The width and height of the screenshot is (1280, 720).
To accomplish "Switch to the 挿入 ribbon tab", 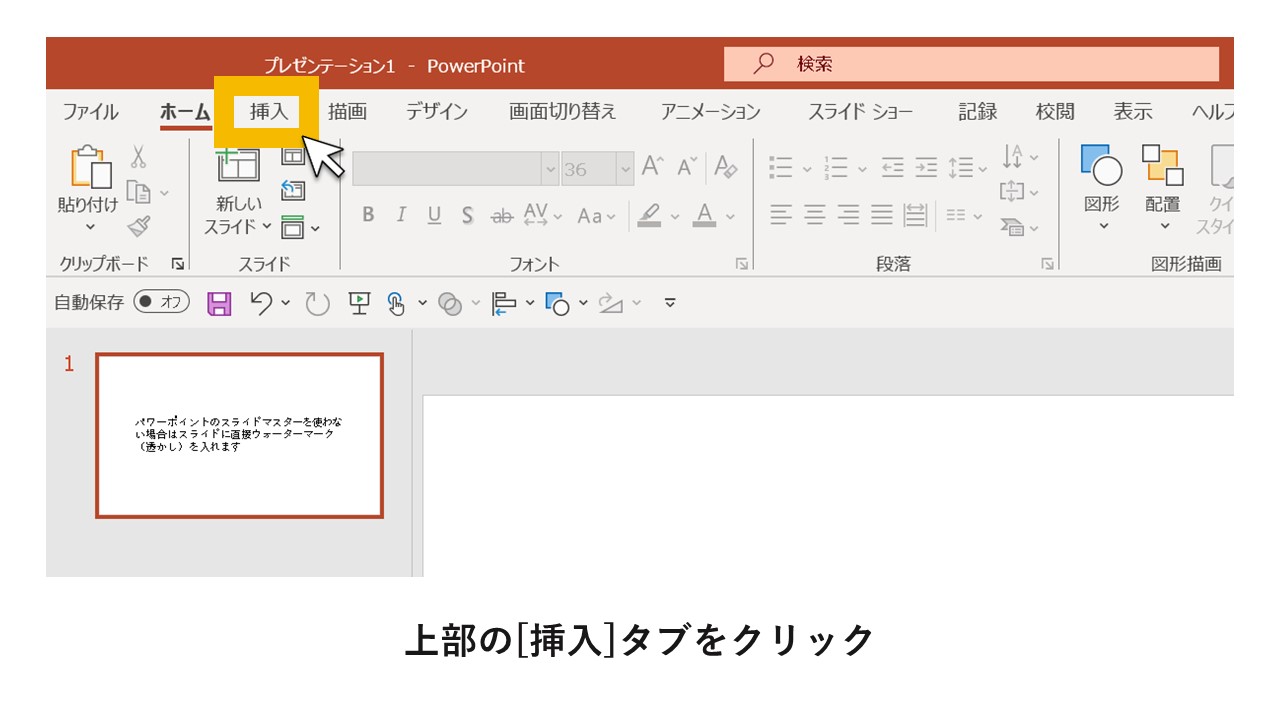I will point(268,112).
